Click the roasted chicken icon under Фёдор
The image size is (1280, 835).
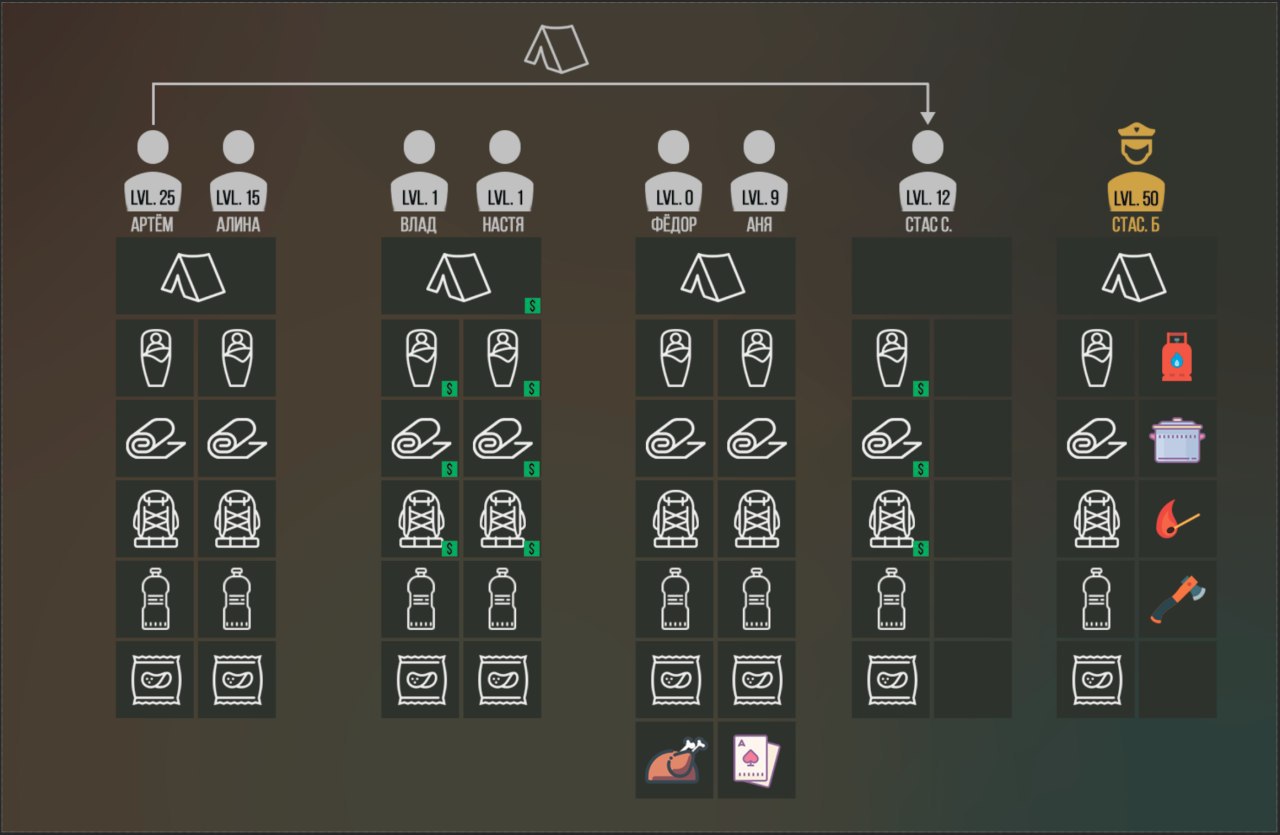point(675,760)
